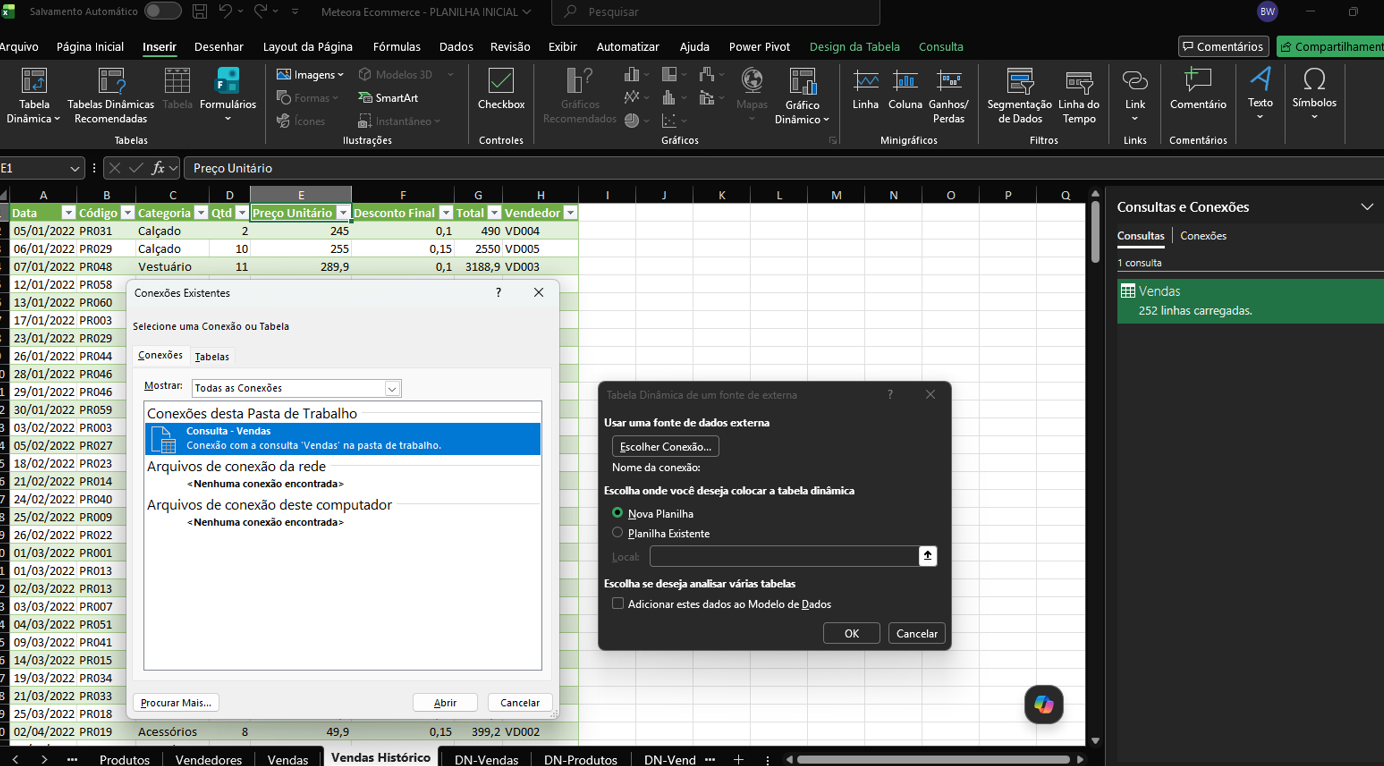Click Abrir in Conexões Existentes dialog
1384x766 pixels.
(445, 703)
